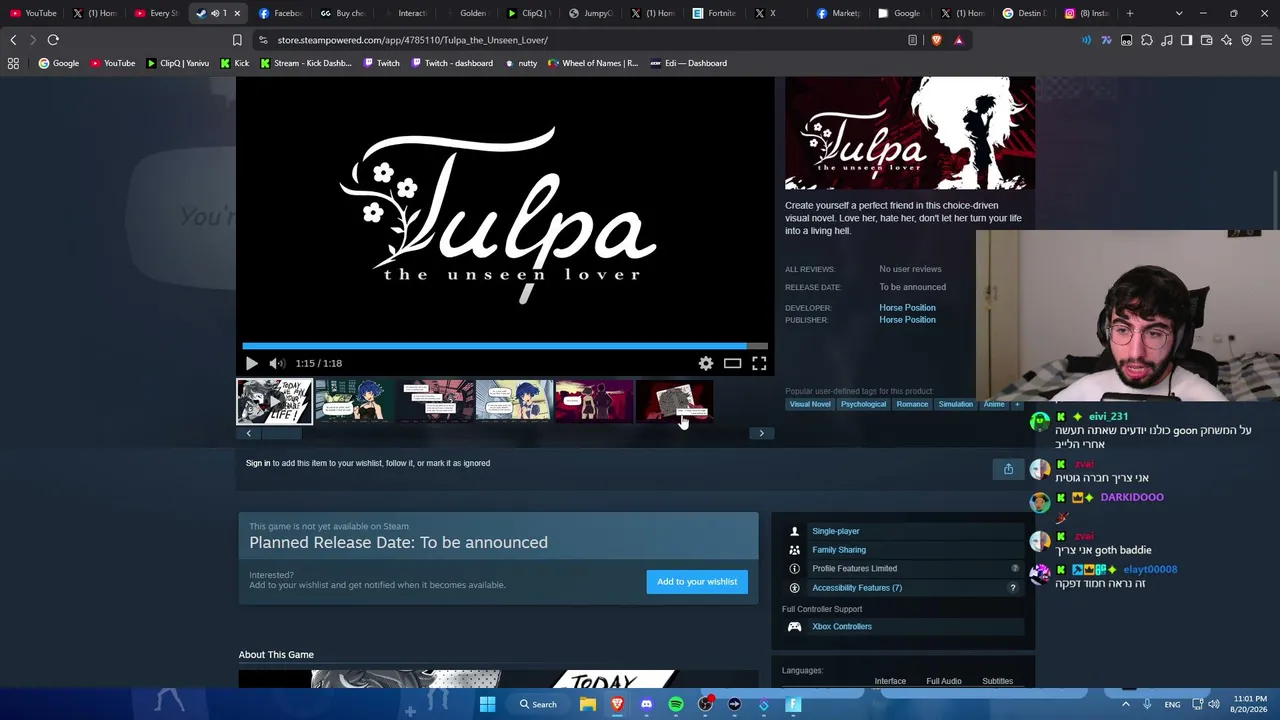Image resolution: width=1280 pixels, height=720 pixels.
Task: Open the Single-player category link
Action: coord(836,531)
